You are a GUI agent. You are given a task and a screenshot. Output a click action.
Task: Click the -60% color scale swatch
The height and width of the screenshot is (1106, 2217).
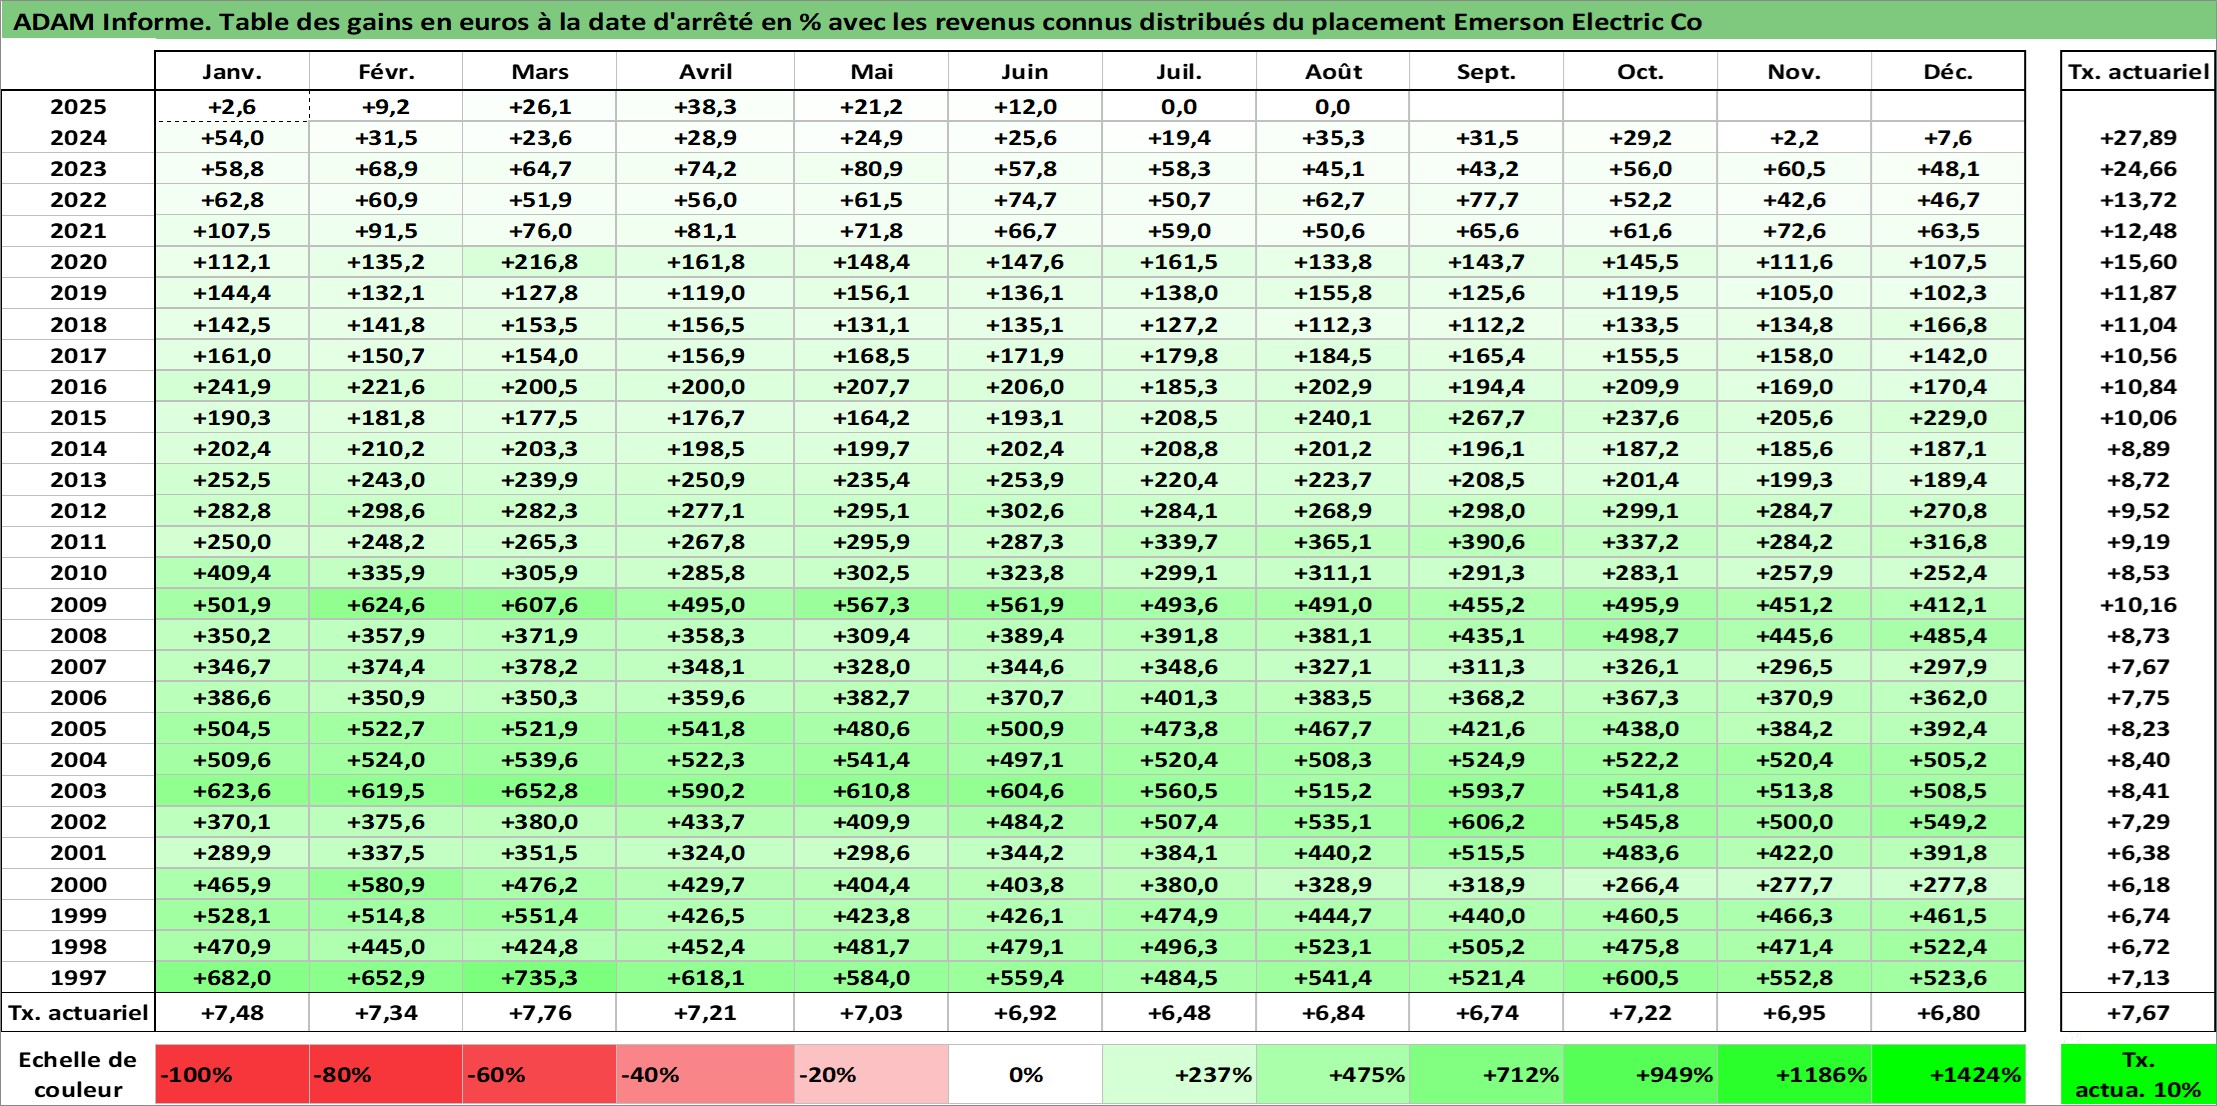[539, 1075]
